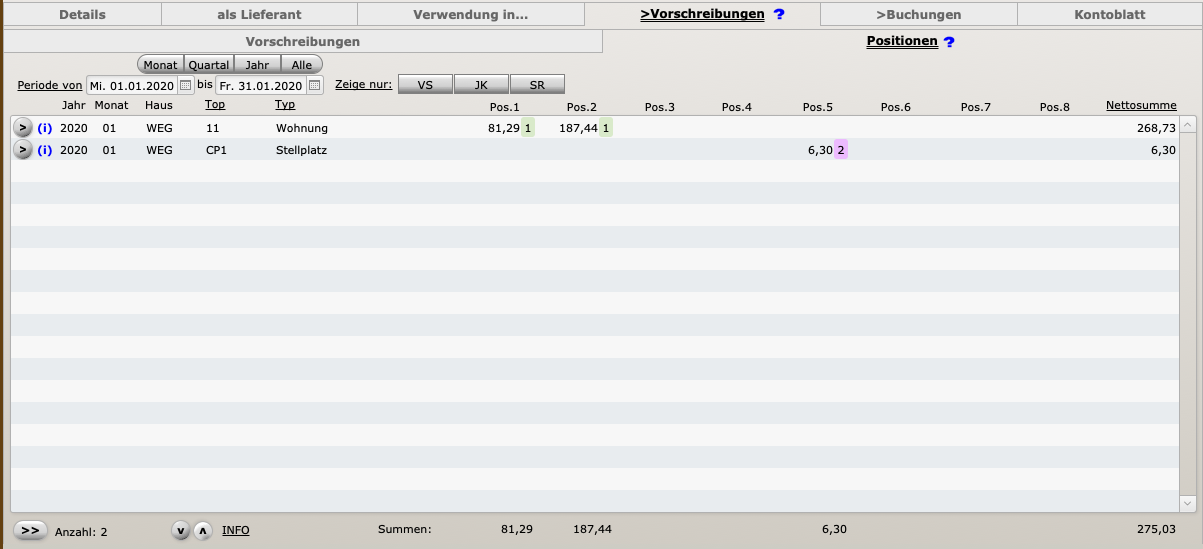
Task: Open info (i) for Wohnung row
Action: coord(44,128)
